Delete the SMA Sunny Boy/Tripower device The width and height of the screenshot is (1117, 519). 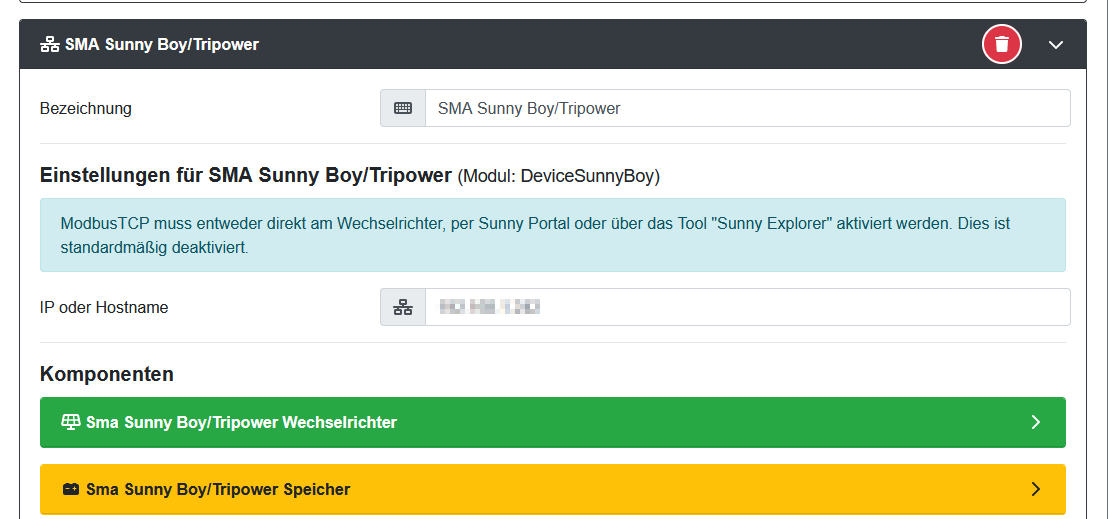pyautogui.click(x=1002, y=44)
